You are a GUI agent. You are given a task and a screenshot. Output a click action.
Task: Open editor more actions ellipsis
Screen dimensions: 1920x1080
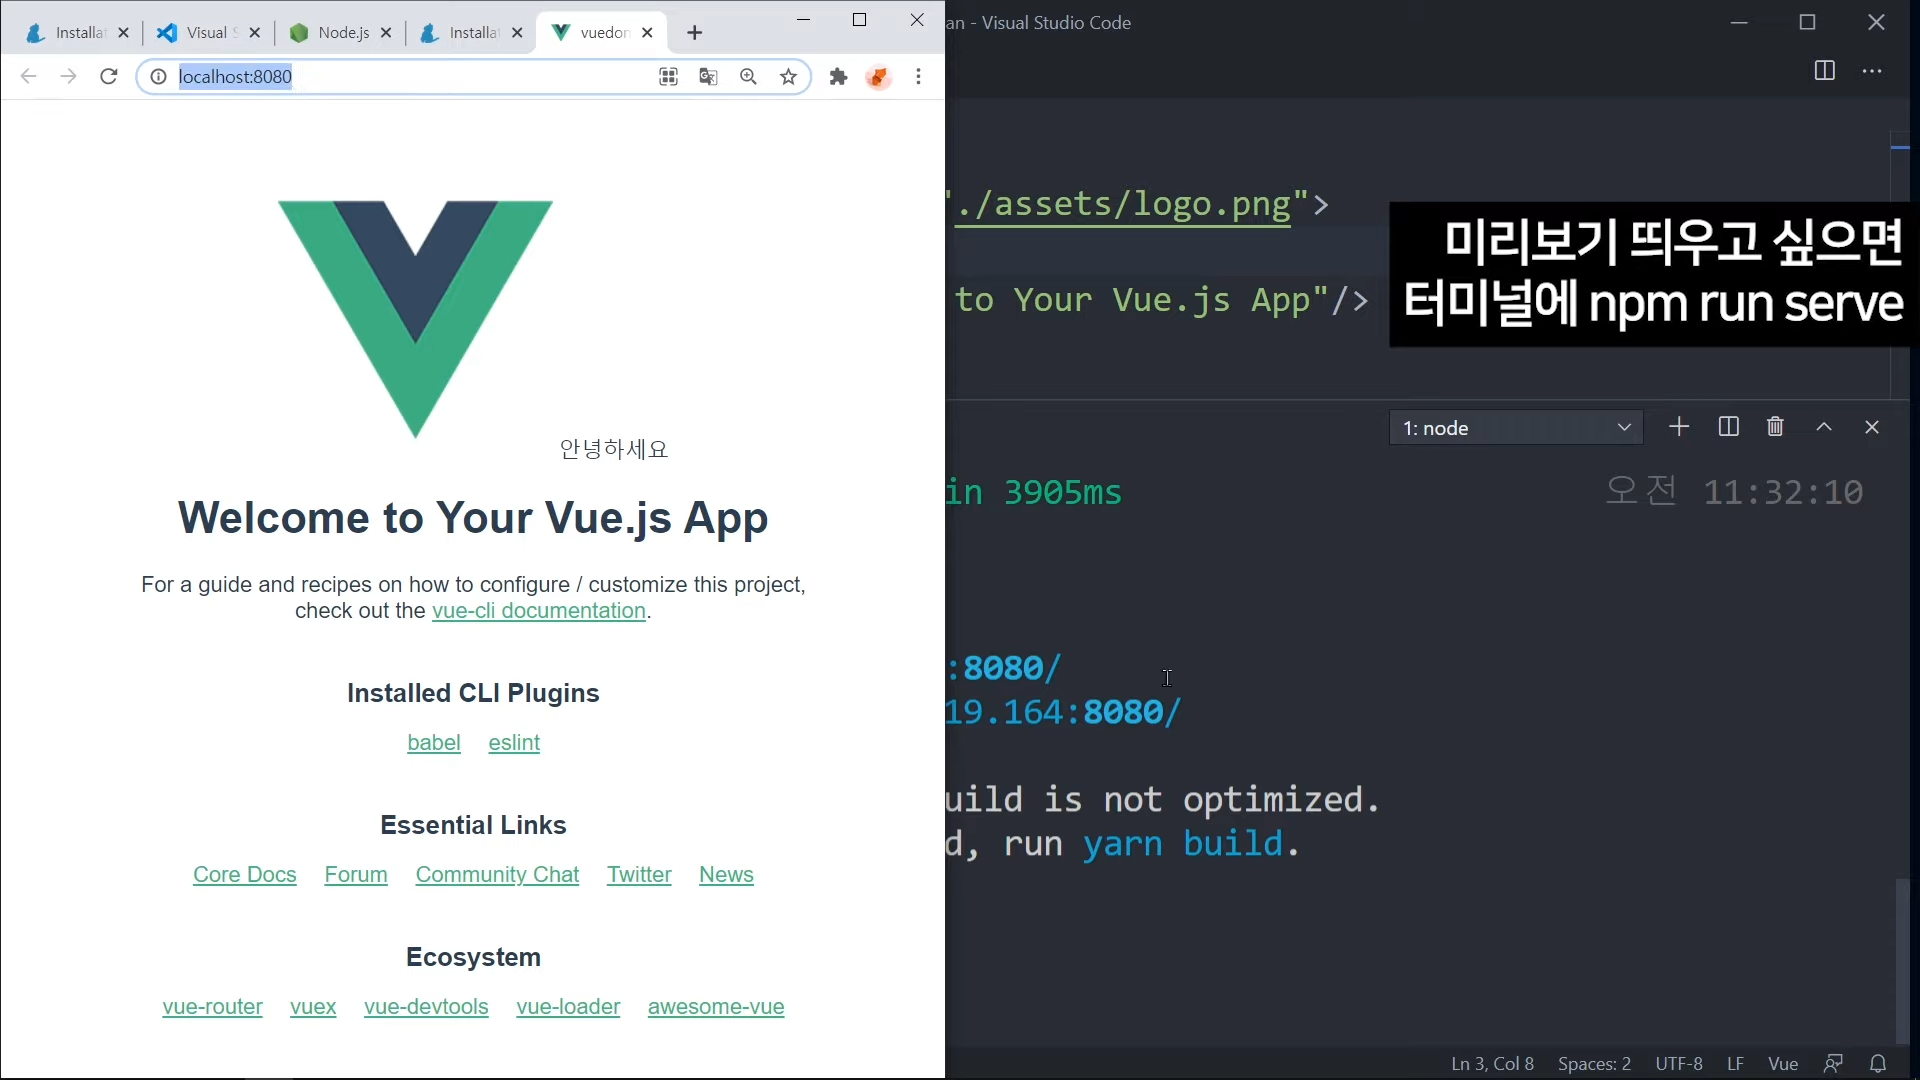coord(1872,71)
